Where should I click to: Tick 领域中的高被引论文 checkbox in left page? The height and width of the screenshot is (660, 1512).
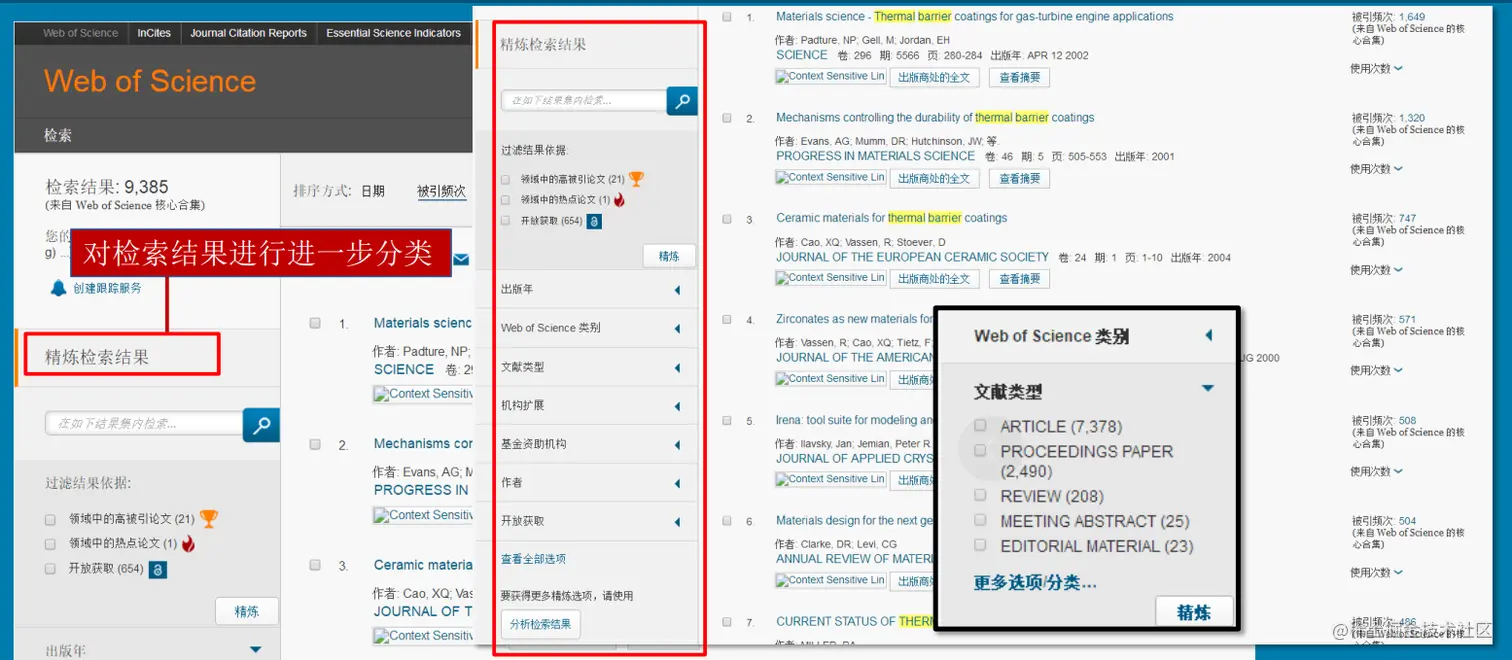(50, 520)
